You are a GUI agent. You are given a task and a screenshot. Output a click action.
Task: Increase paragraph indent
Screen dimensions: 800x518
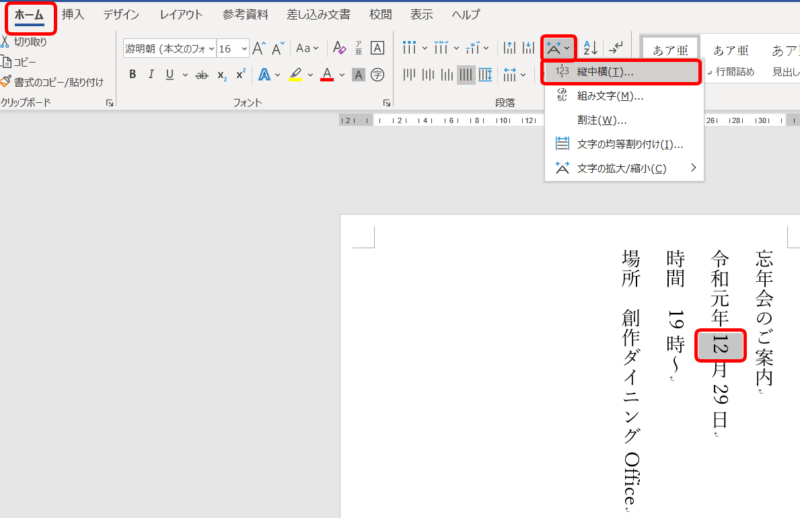(528, 48)
